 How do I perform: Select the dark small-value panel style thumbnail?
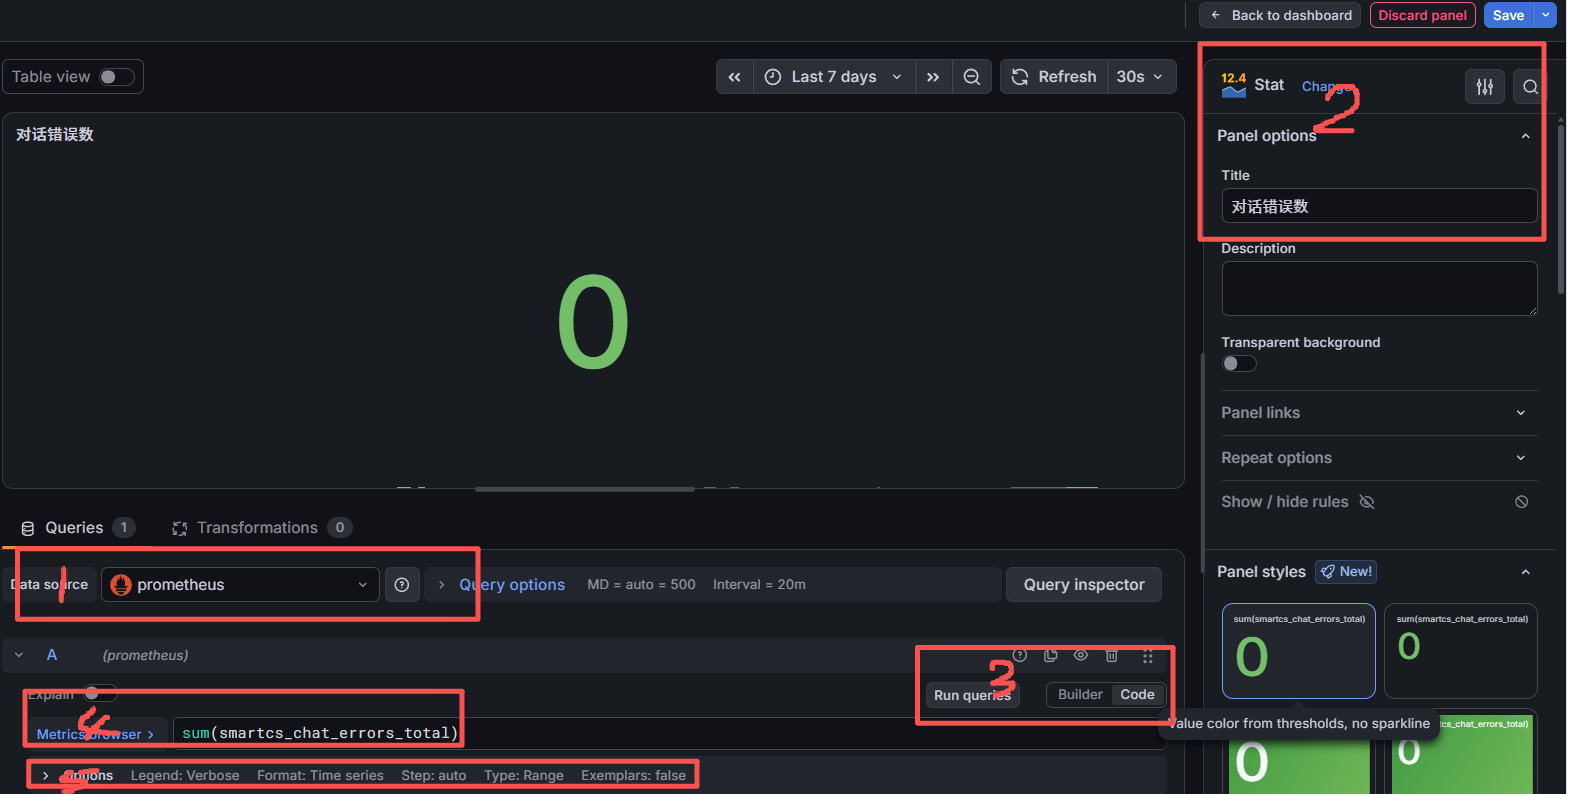click(1461, 651)
